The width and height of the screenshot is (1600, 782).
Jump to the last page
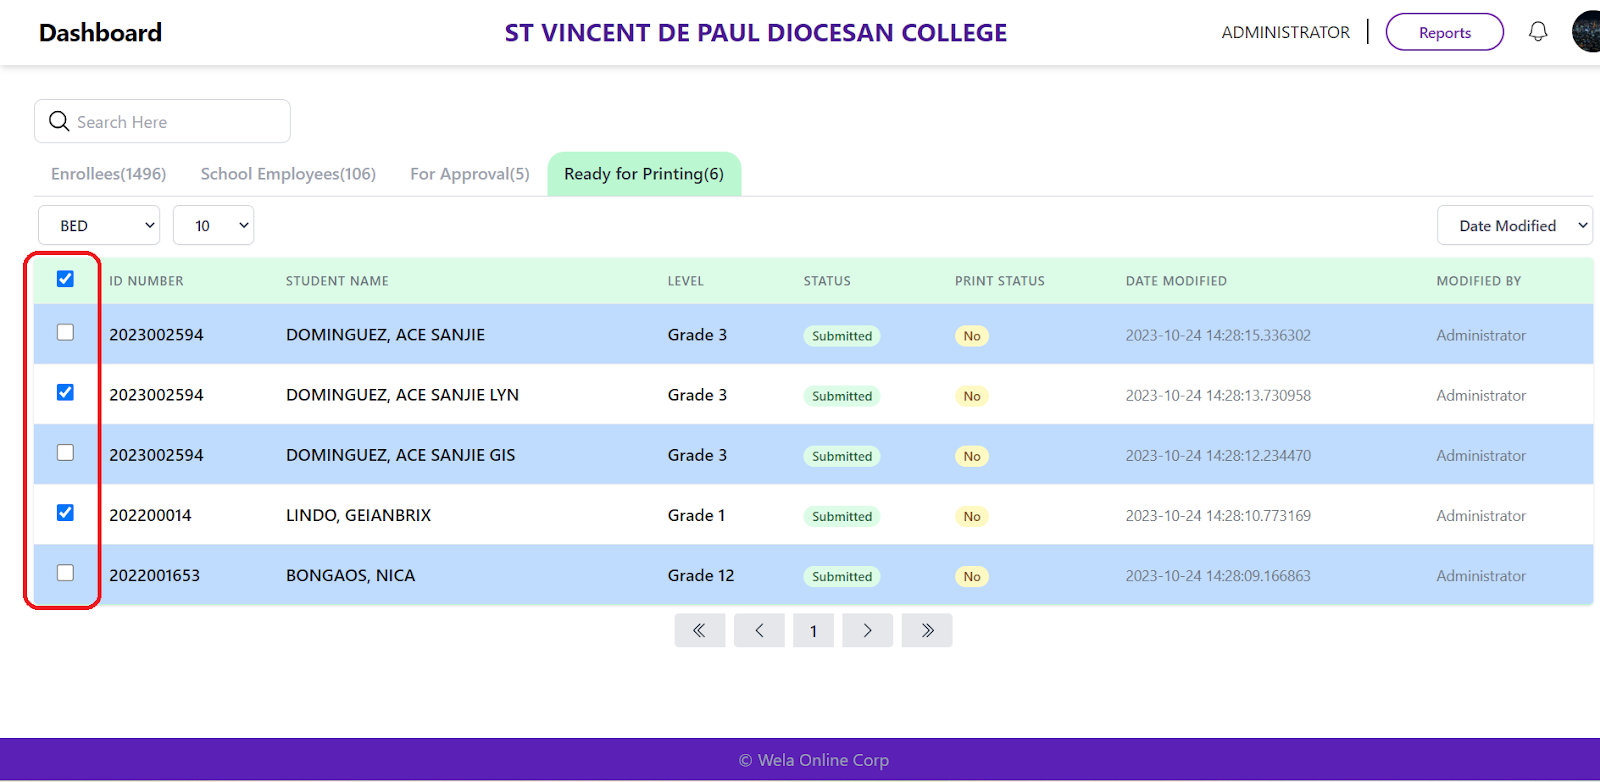pos(927,630)
